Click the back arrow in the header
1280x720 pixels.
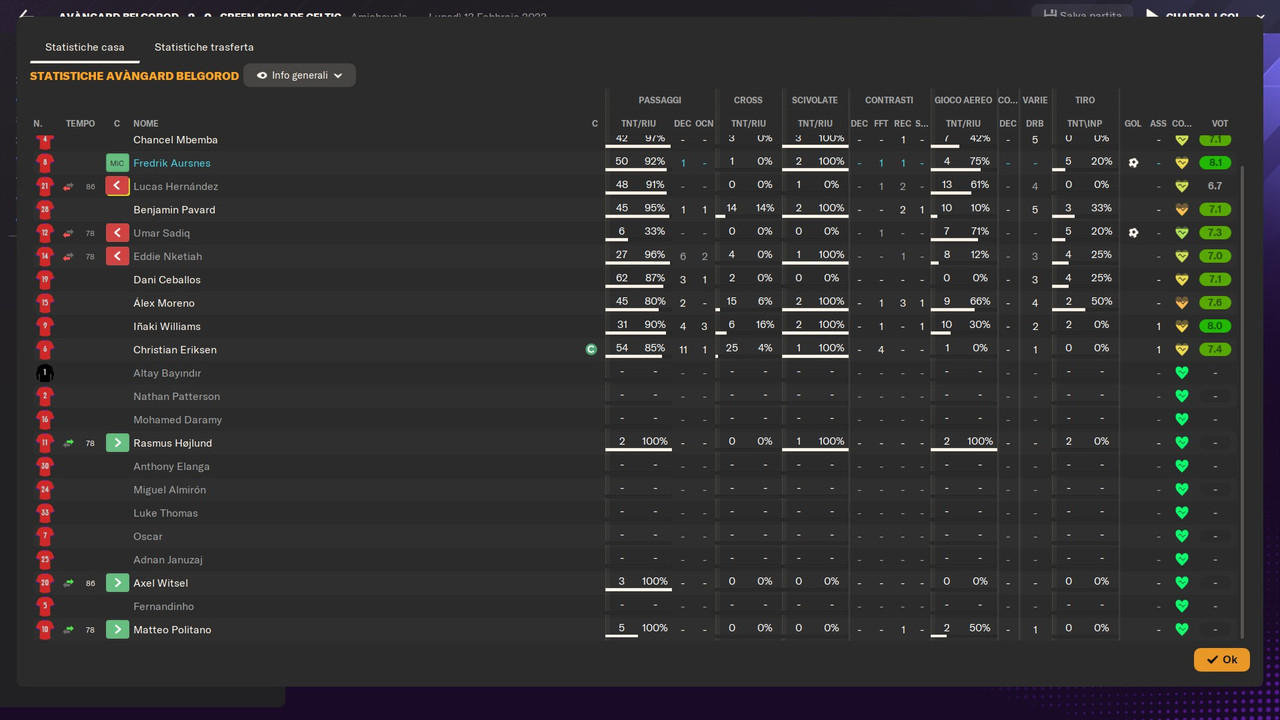(x=27, y=15)
